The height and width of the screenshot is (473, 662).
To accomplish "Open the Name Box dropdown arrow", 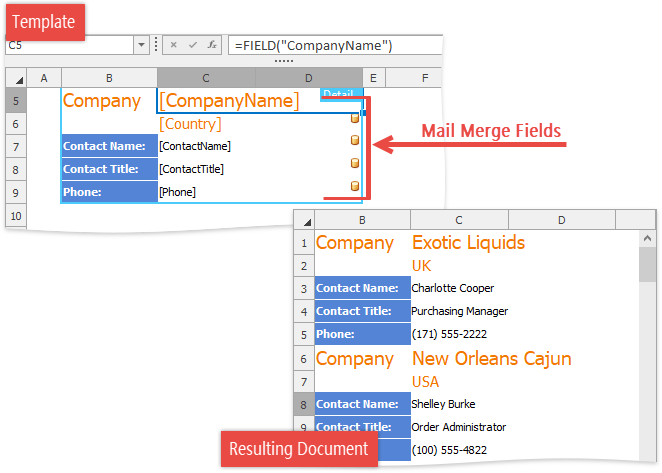I will [x=140, y=45].
